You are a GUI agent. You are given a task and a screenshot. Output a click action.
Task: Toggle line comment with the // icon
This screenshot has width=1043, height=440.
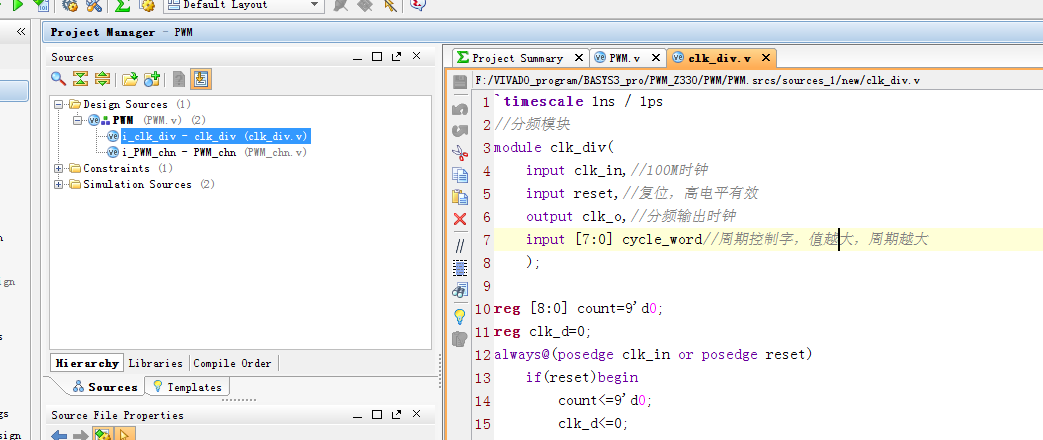coord(460,245)
